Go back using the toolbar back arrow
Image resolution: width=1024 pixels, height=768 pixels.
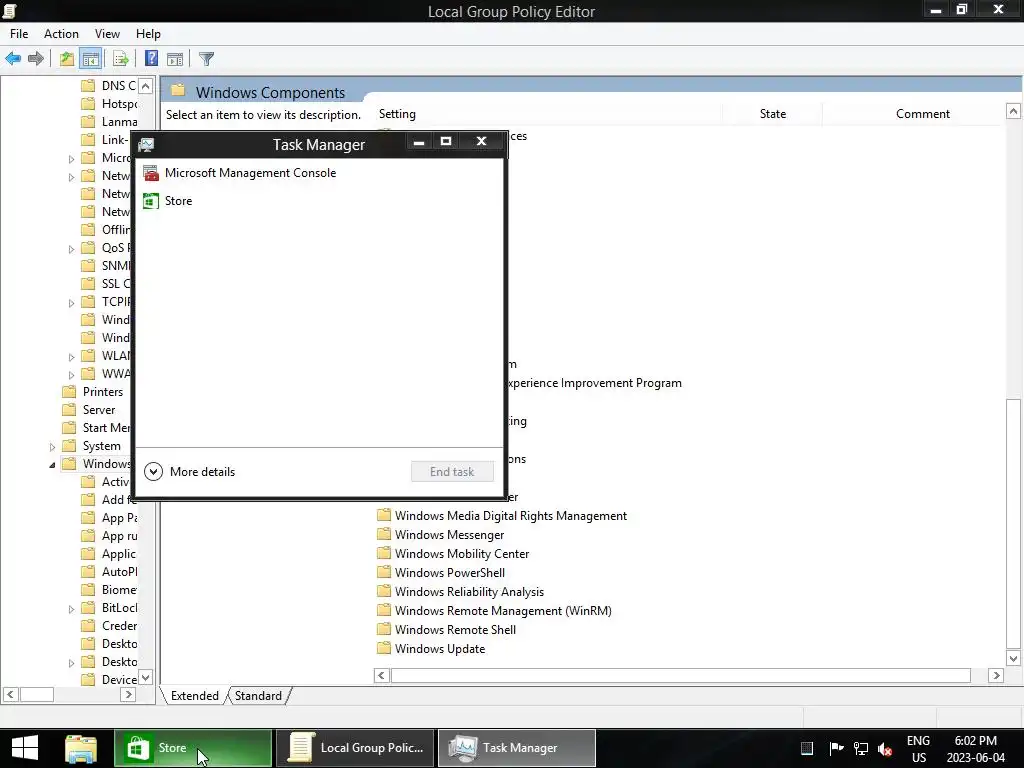(x=13, y=59)
